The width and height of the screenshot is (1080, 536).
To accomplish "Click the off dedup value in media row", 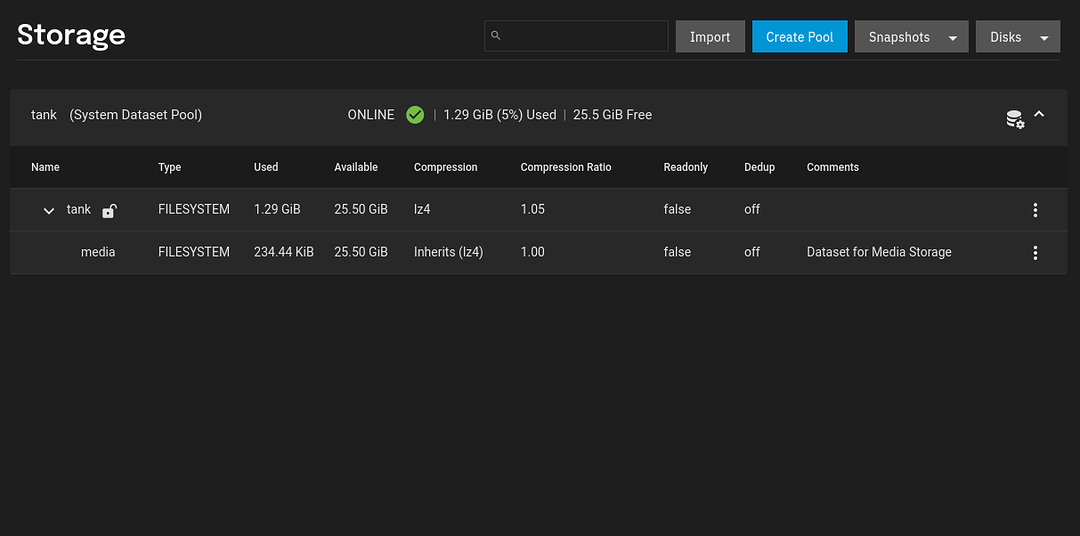I will 752,252.
